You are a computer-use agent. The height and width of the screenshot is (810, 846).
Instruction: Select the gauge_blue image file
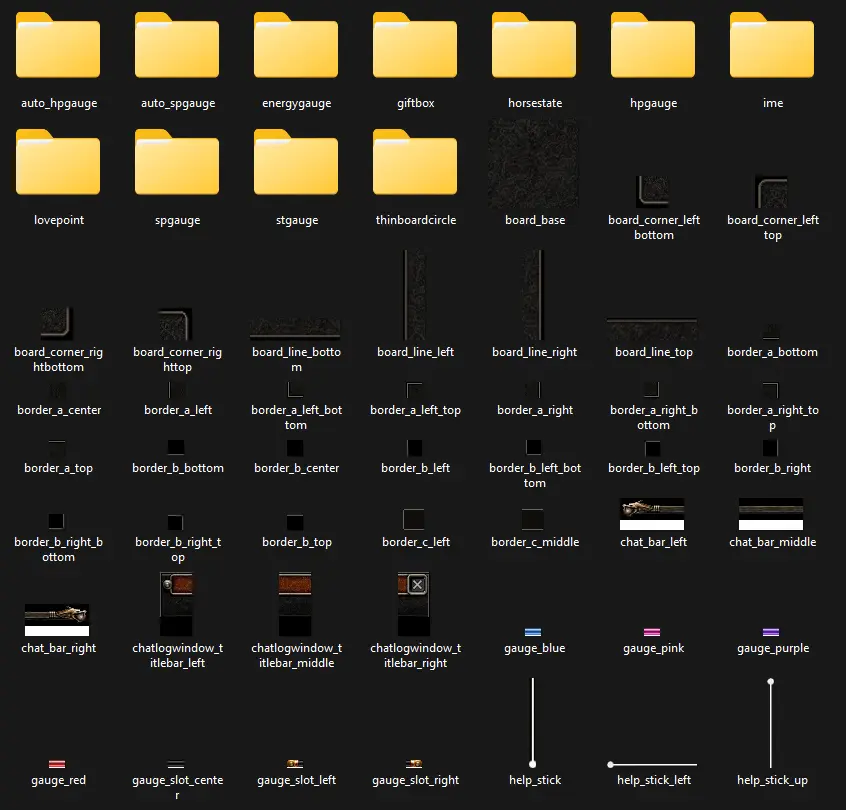click(x=534, y=632)
